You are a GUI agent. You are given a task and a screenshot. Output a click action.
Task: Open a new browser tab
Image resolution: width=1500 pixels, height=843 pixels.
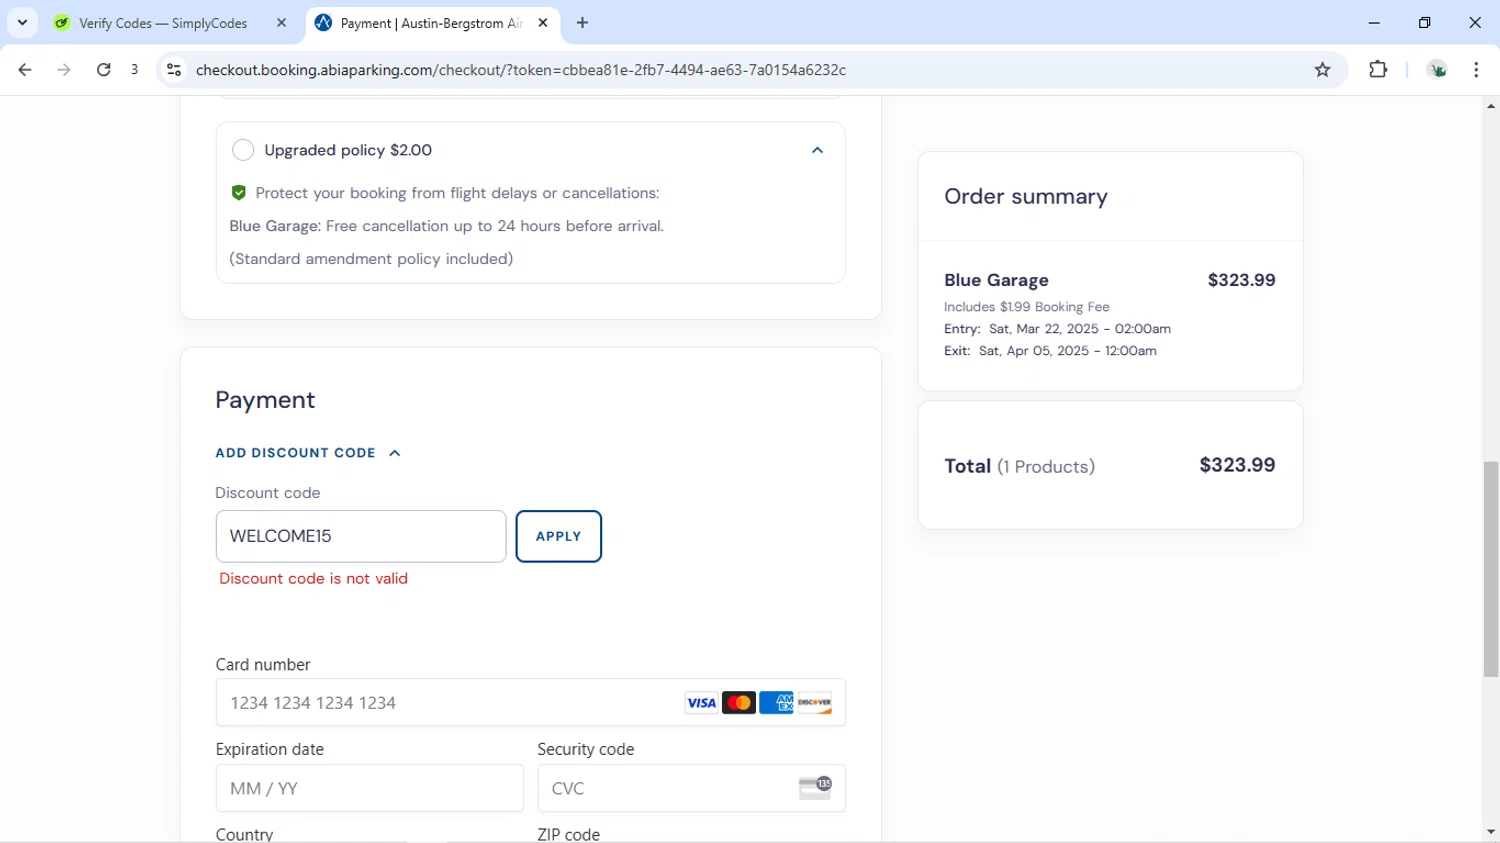pos(583,23)
